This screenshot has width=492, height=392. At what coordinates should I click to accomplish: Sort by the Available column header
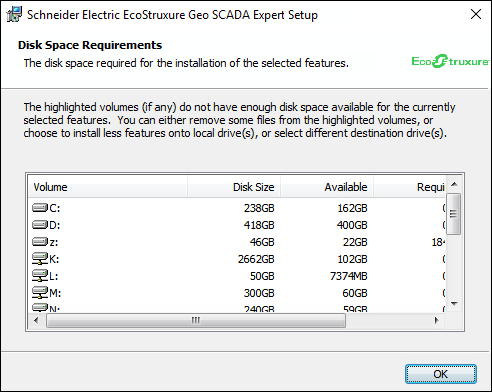[x=327, y=187]
